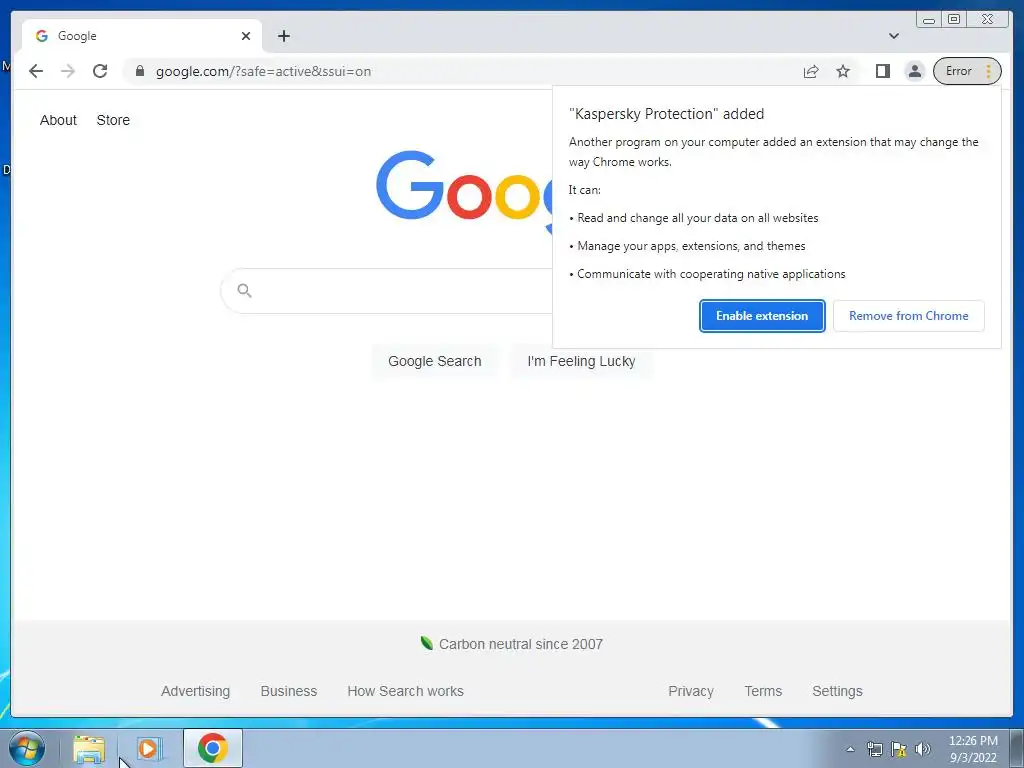Image resolution: width=1024 pixels, height=768 pixels.
Task: Close the Google tab
Action: click(246, 36)
